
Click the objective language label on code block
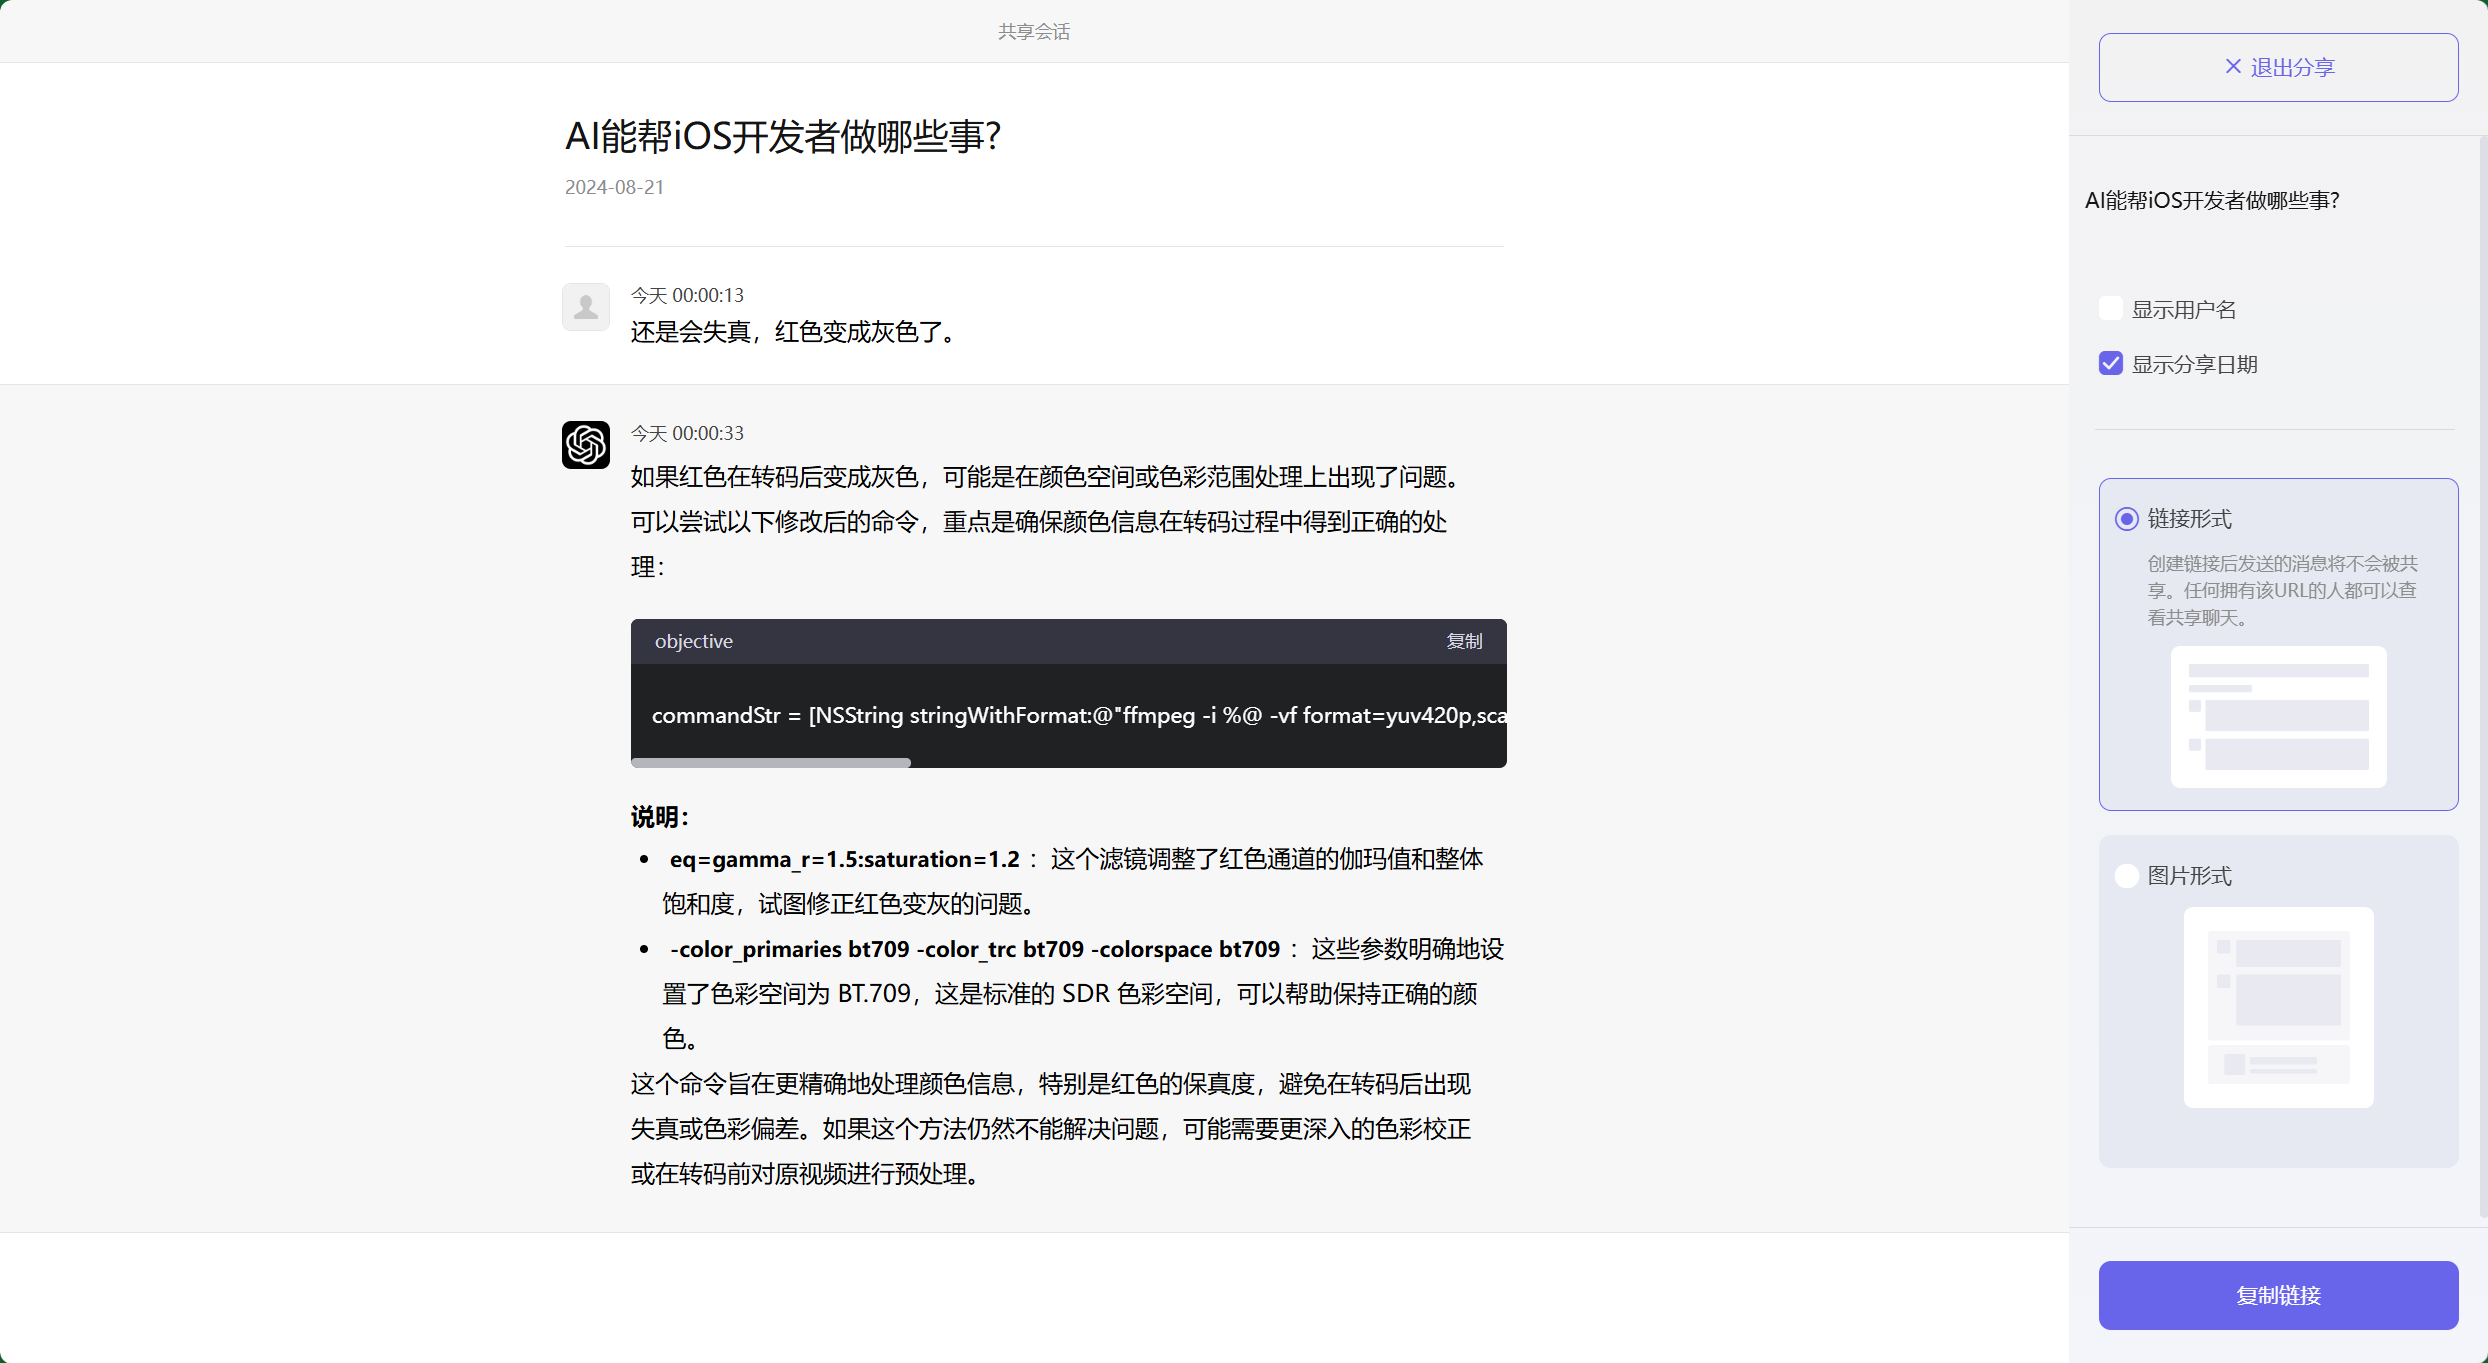(x=693, y=641)
